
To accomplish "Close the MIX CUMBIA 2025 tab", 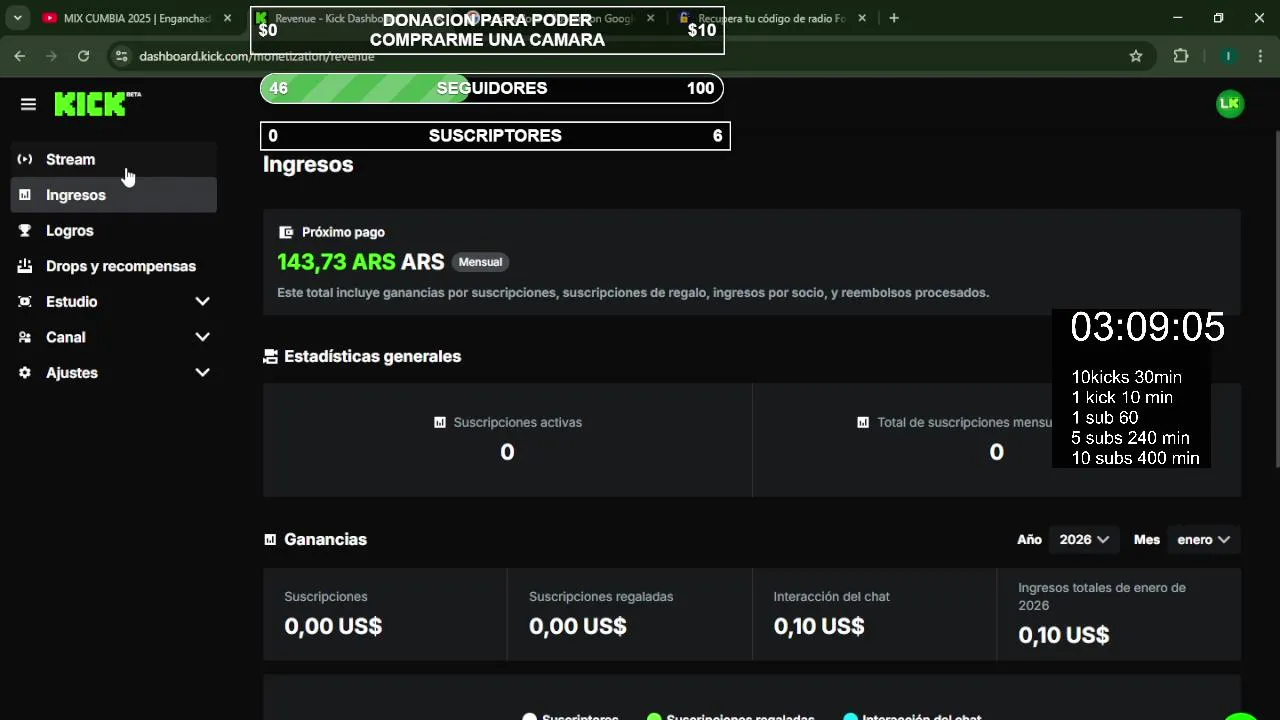I will pyautogui.click(x=227, y=18).
